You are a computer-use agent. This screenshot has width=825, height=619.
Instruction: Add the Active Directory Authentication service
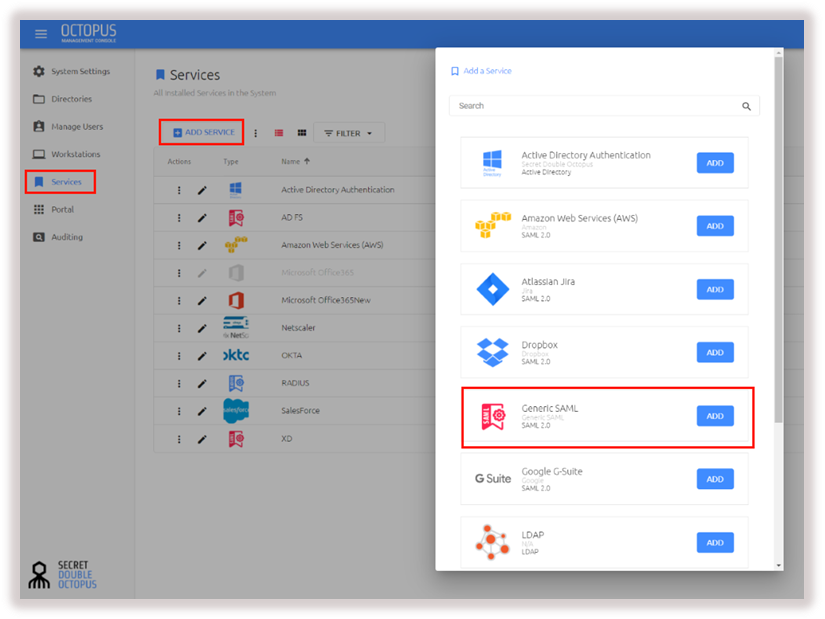click(715, 163)
